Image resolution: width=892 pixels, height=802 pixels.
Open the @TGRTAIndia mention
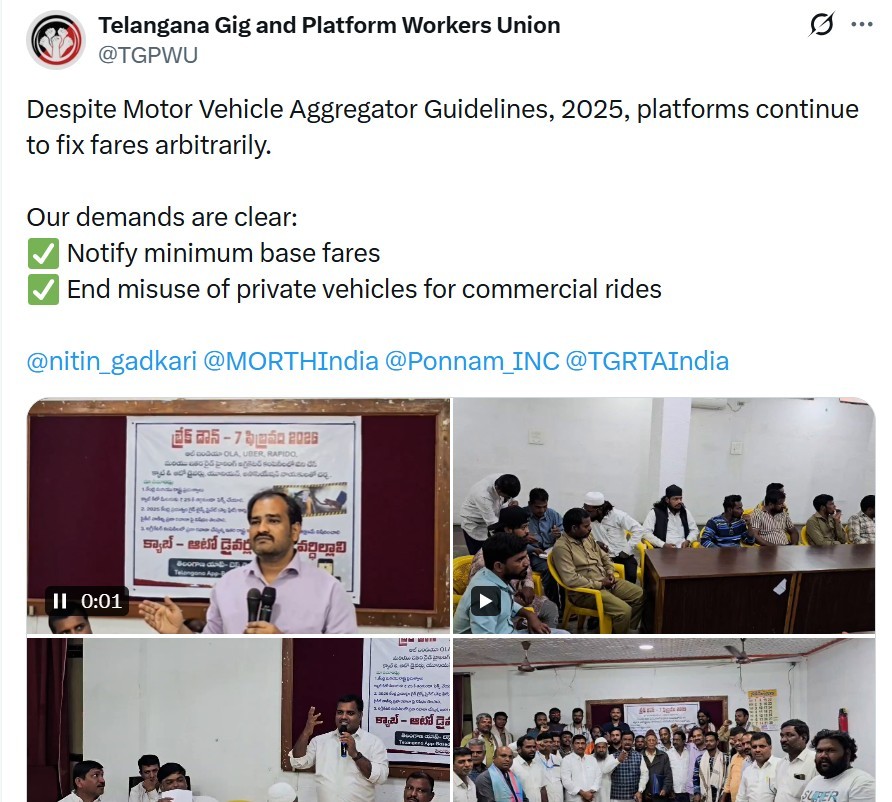tap(647, 361)
